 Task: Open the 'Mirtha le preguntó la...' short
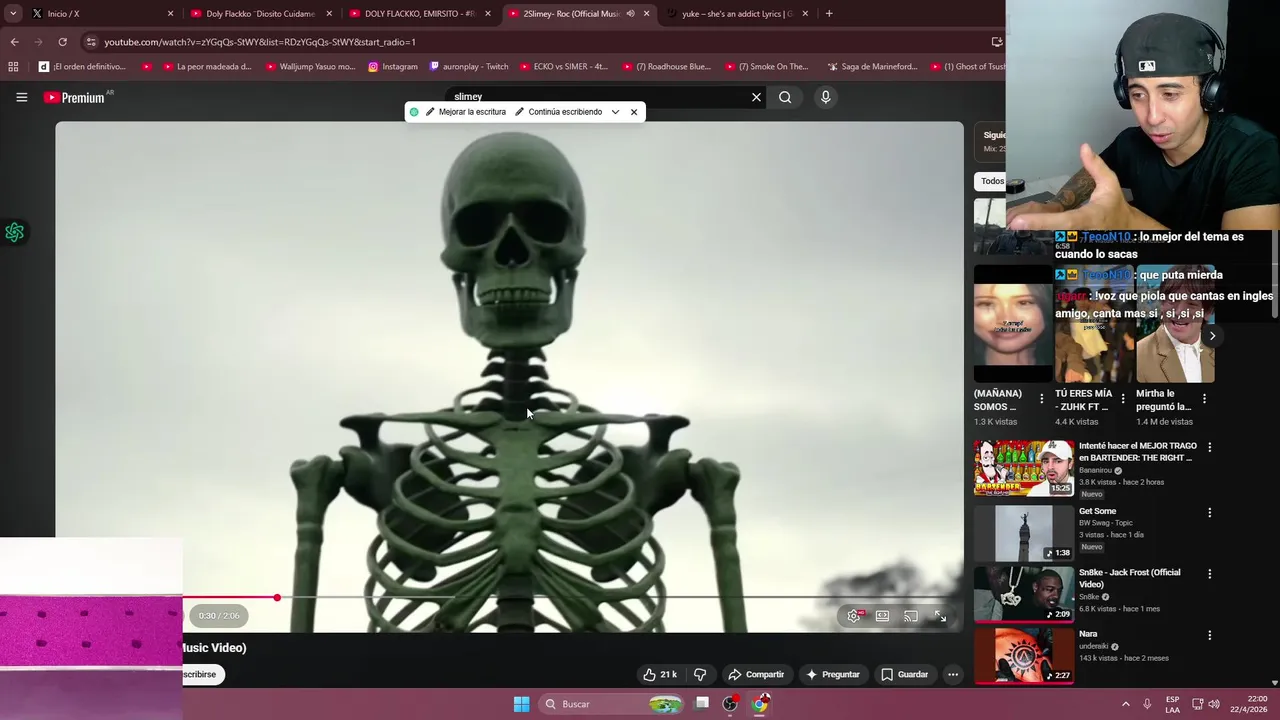click(x=1175, y=324)
